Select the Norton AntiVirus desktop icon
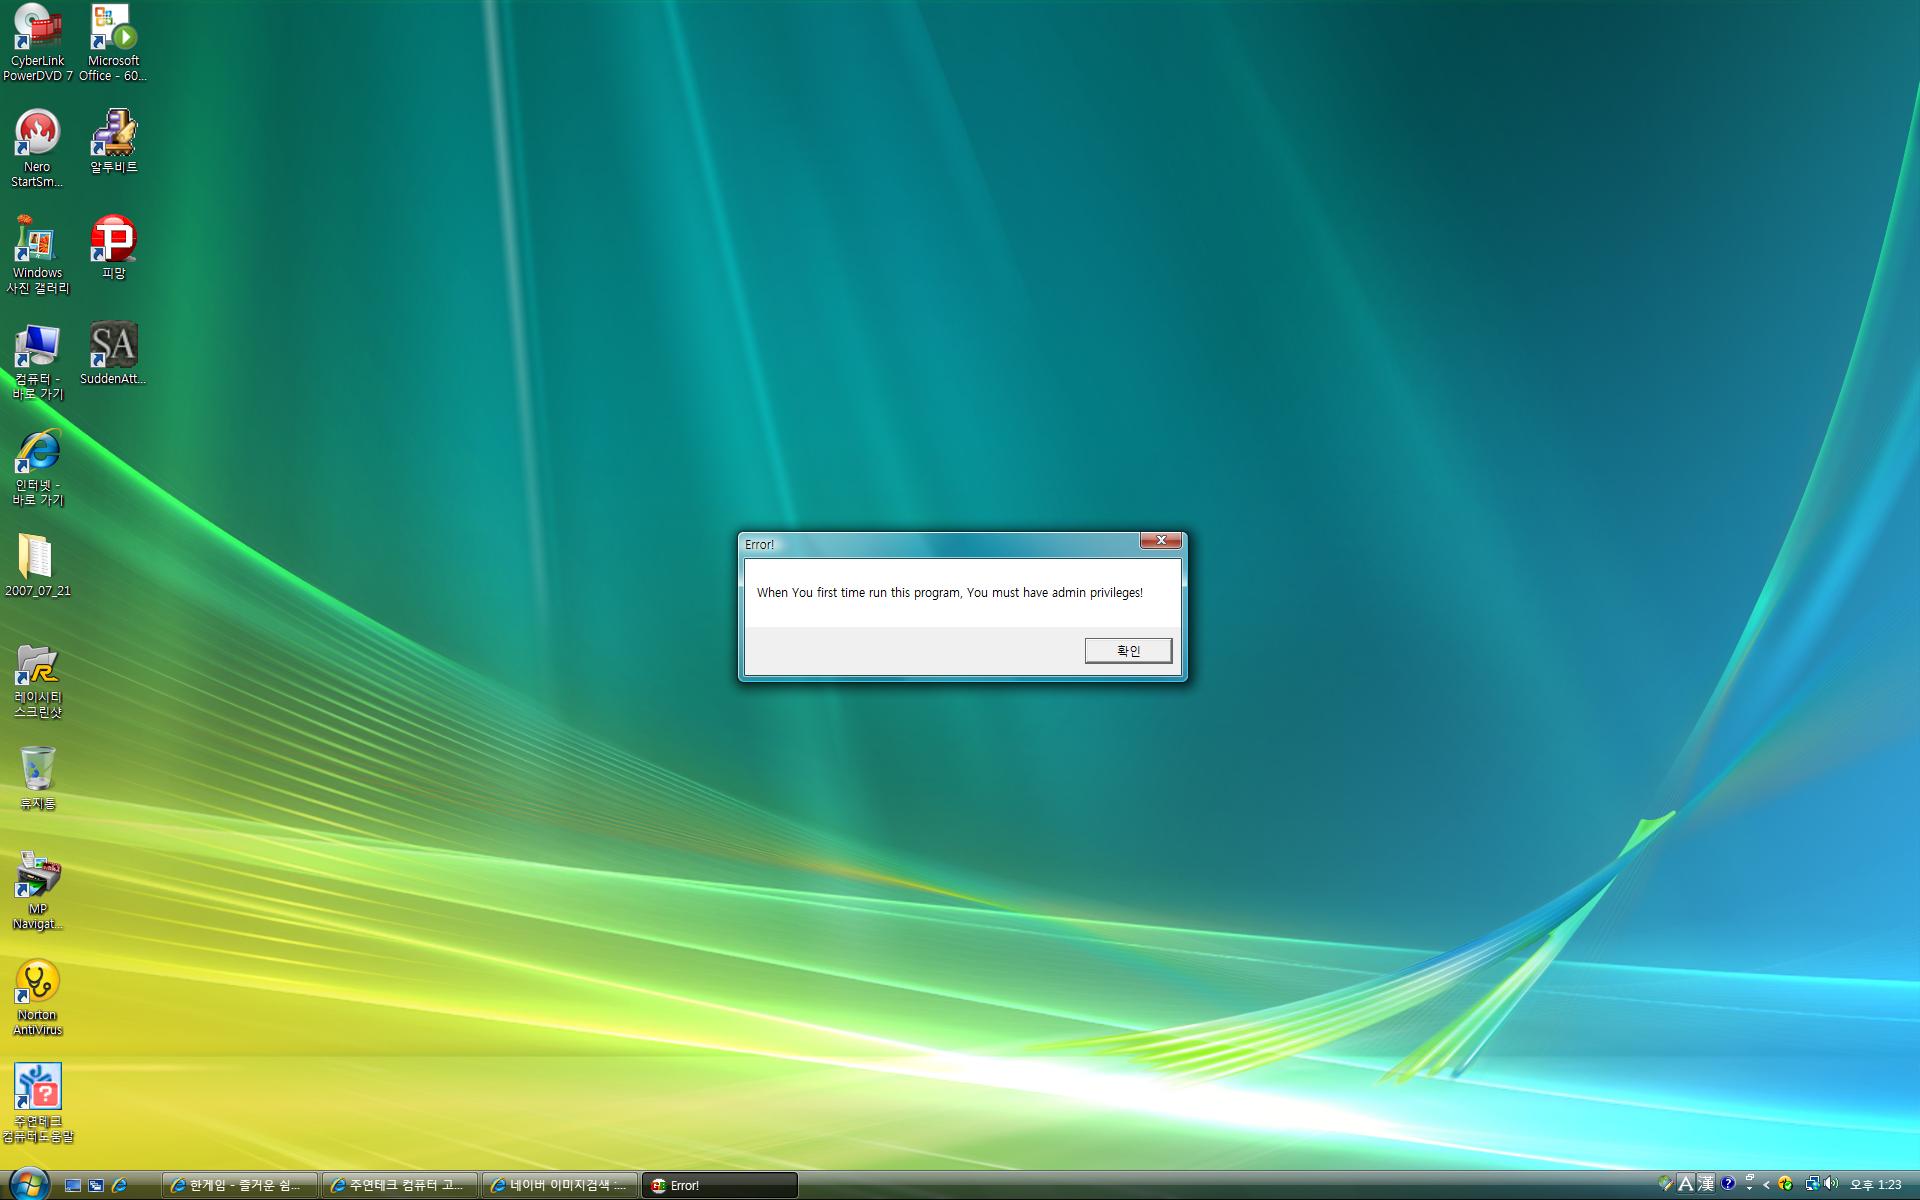The height and width of the screenshot is (1200, 1920). click(x=37, y=997)
